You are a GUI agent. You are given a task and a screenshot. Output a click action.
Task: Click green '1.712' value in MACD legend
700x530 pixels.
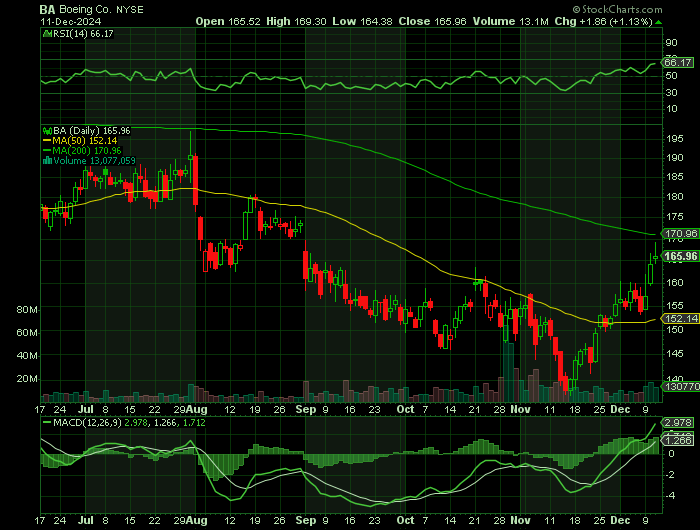pyautogui.click(x=194, y=422)
